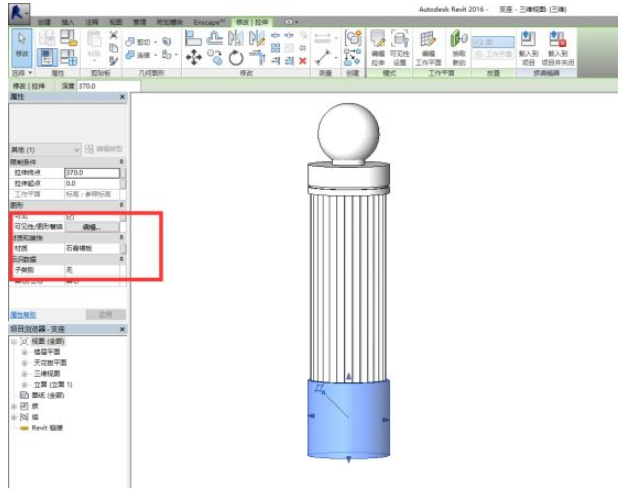The height and width of the screenshot is (490, 625).
Task: Click the Copy to clipboard icon
Action: pos(114,48)
